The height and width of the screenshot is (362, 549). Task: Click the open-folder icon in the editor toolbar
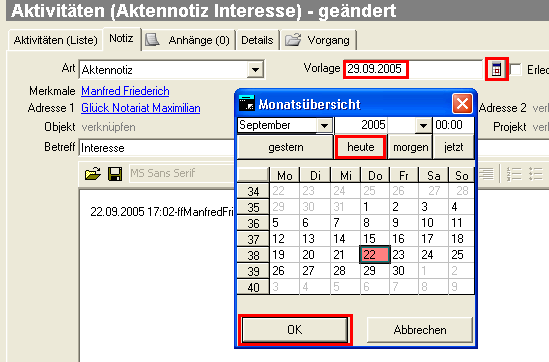(x=93, y=173)
